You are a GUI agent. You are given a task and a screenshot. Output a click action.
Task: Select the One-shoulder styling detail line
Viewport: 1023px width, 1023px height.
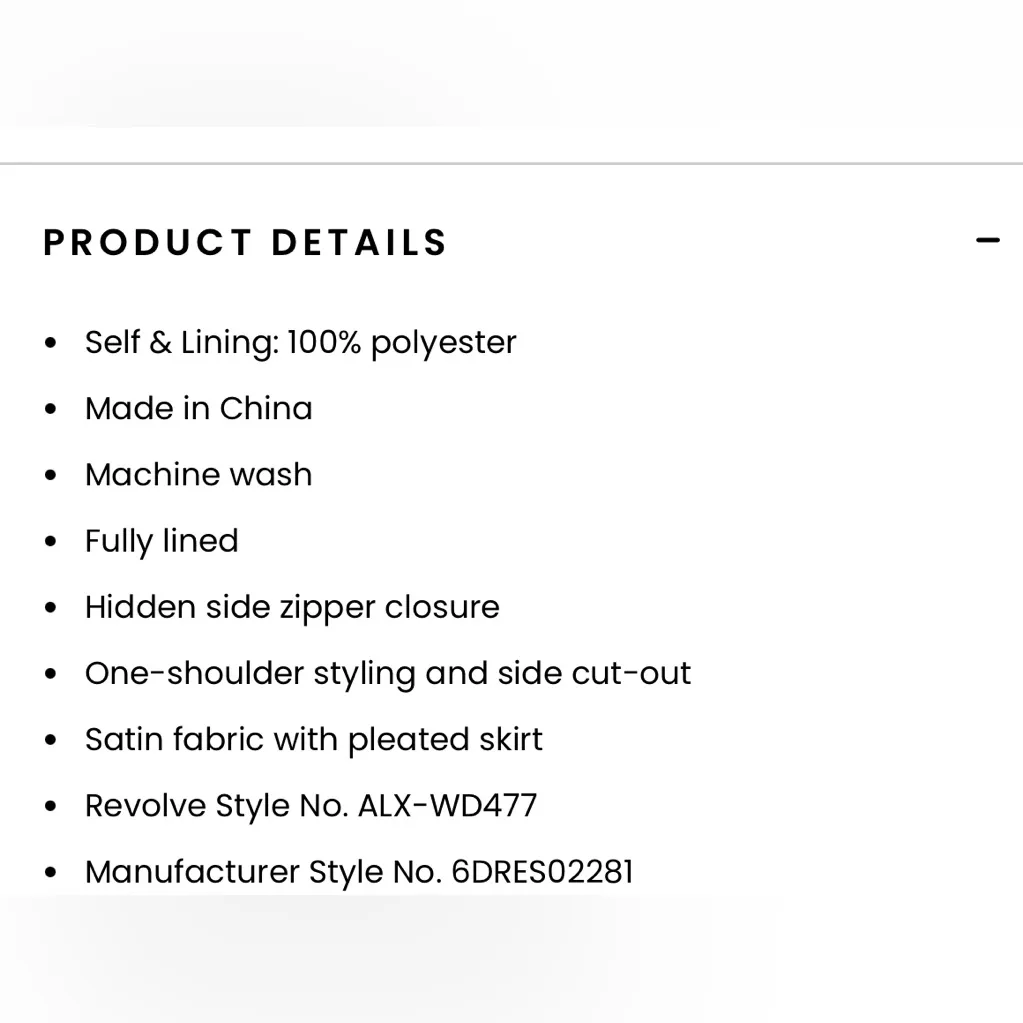387,673
